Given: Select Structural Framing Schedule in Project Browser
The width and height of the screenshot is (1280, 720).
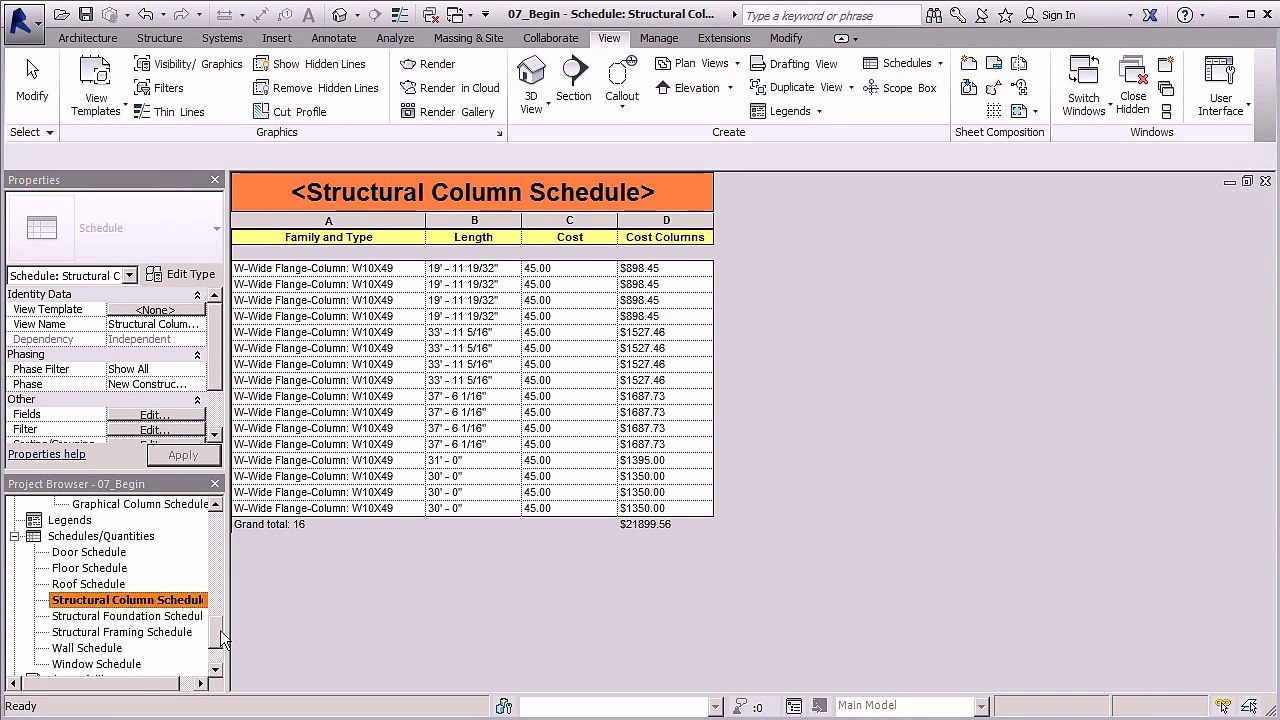Looking at the screenshot, I should click(122, 632).
